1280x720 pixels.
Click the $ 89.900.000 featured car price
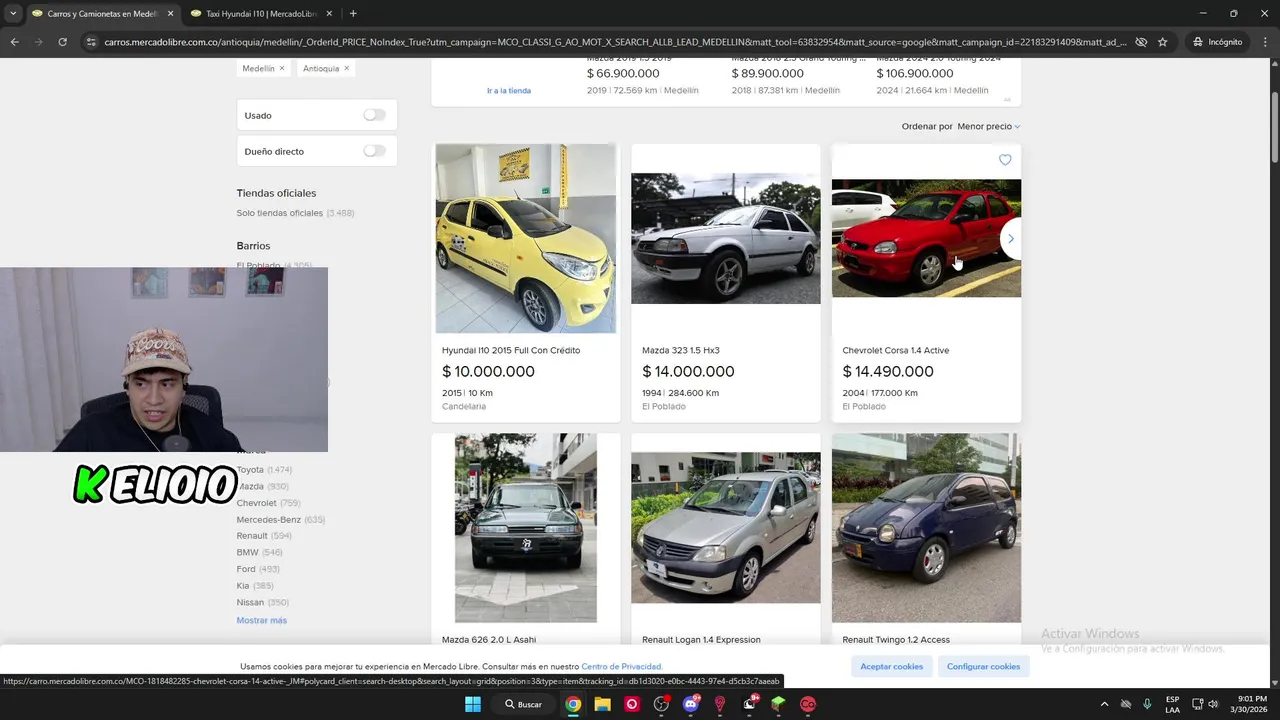tap(767, 73)
